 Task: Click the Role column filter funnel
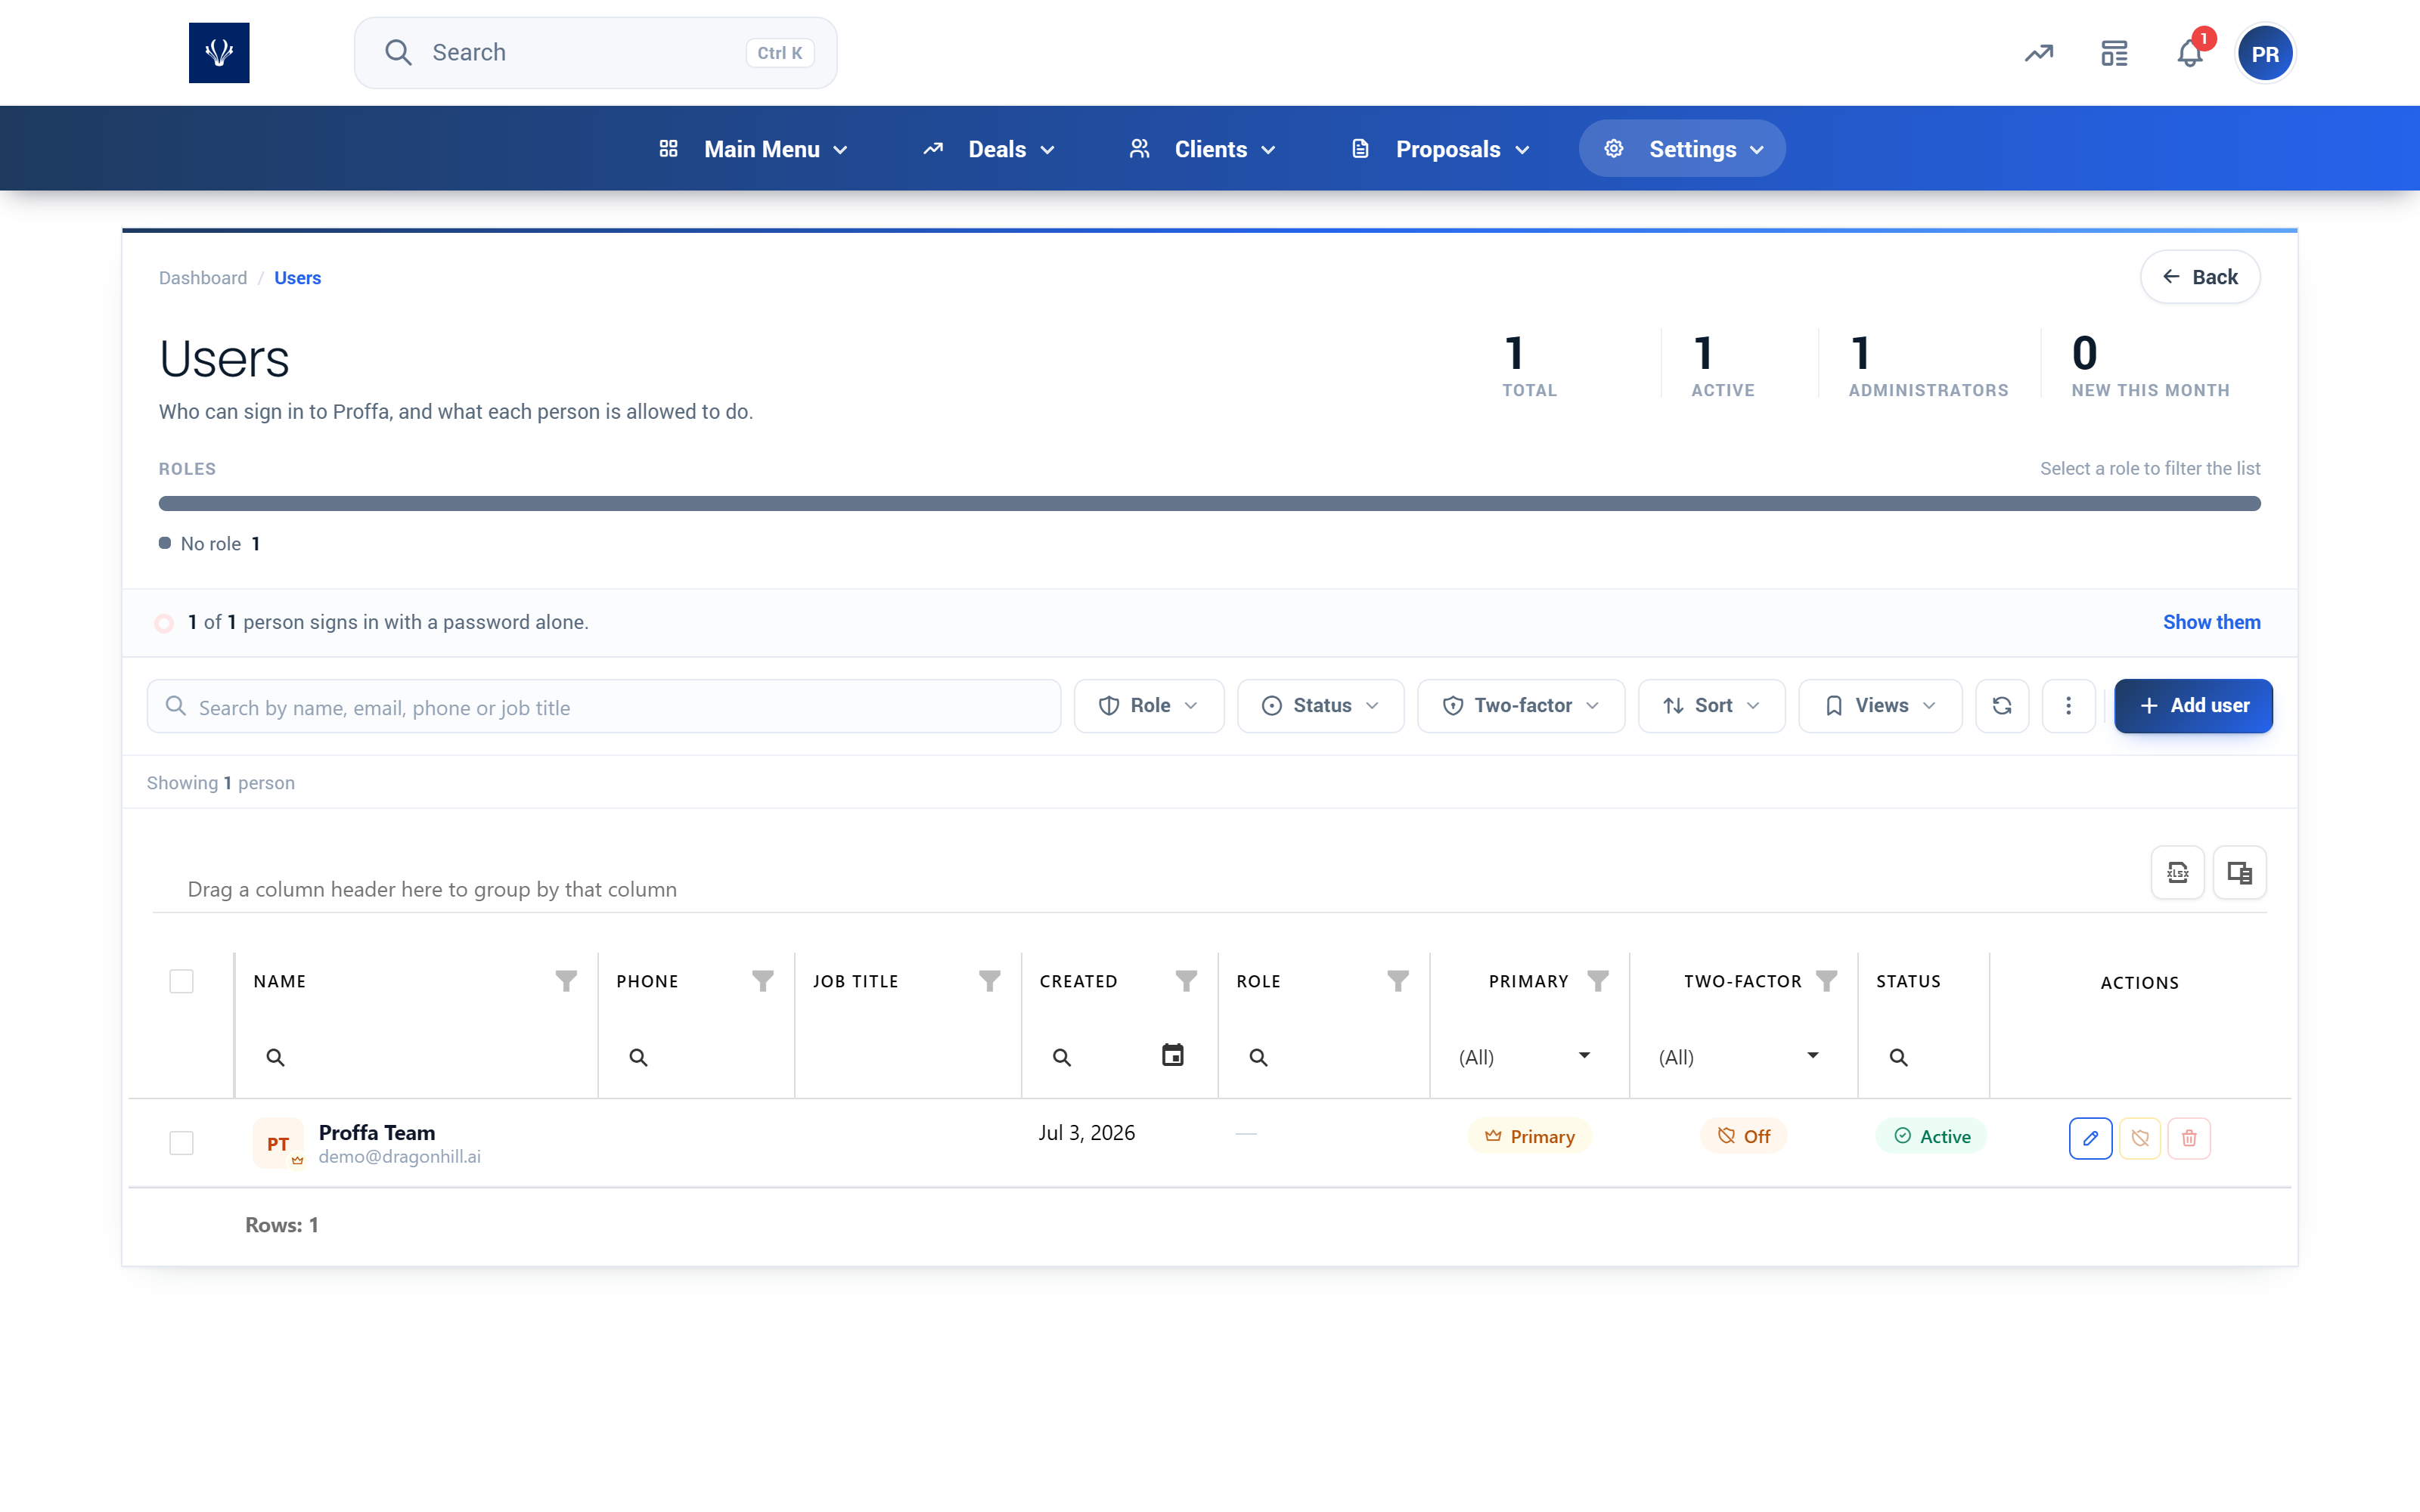point(1398,981)
